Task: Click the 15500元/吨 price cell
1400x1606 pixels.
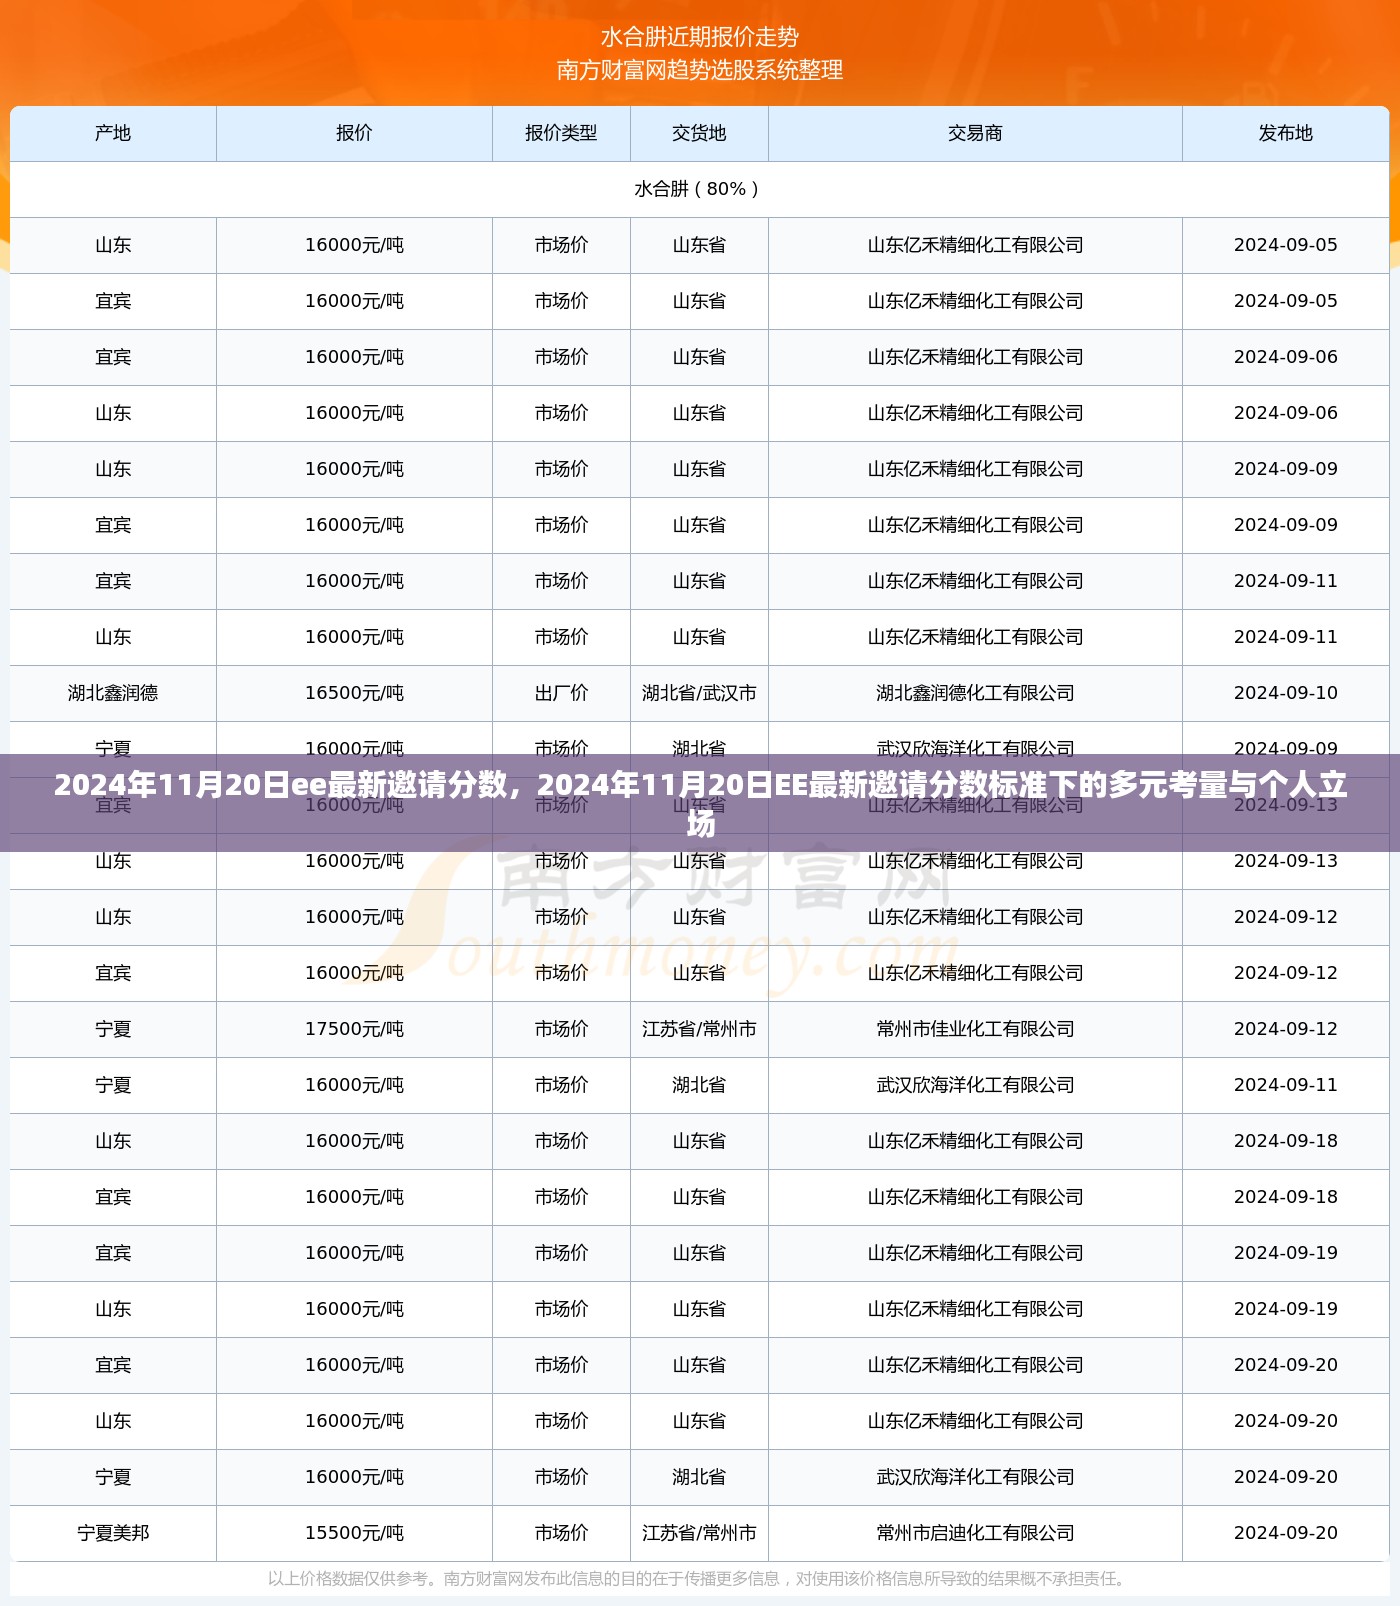Action: [354, 1533]
